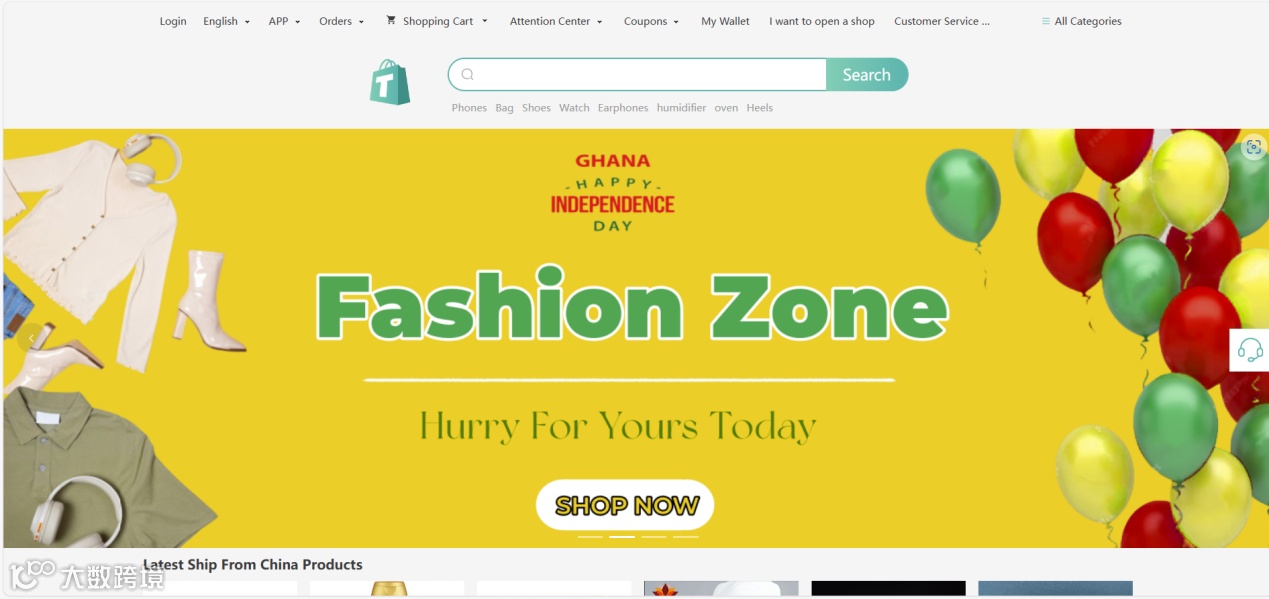Select the second banner slide indicator
The width and height of the screenshot is (1269, 599).
pos(622,537)
